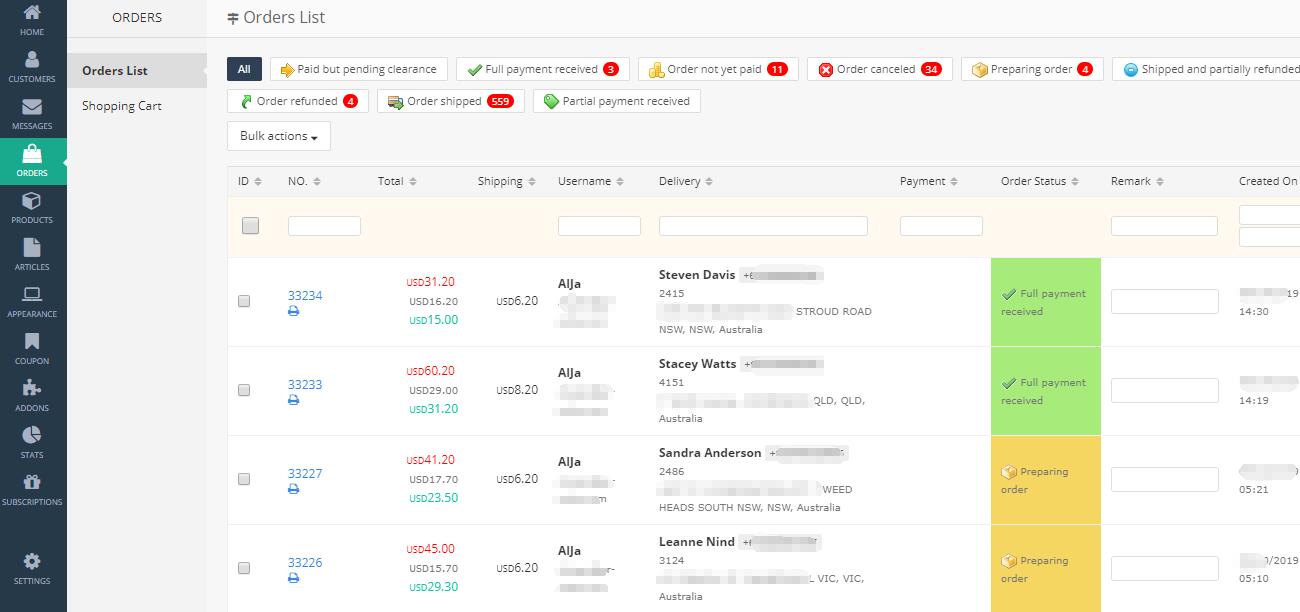Go to Products in the sidebar

[x=32, y=207]
